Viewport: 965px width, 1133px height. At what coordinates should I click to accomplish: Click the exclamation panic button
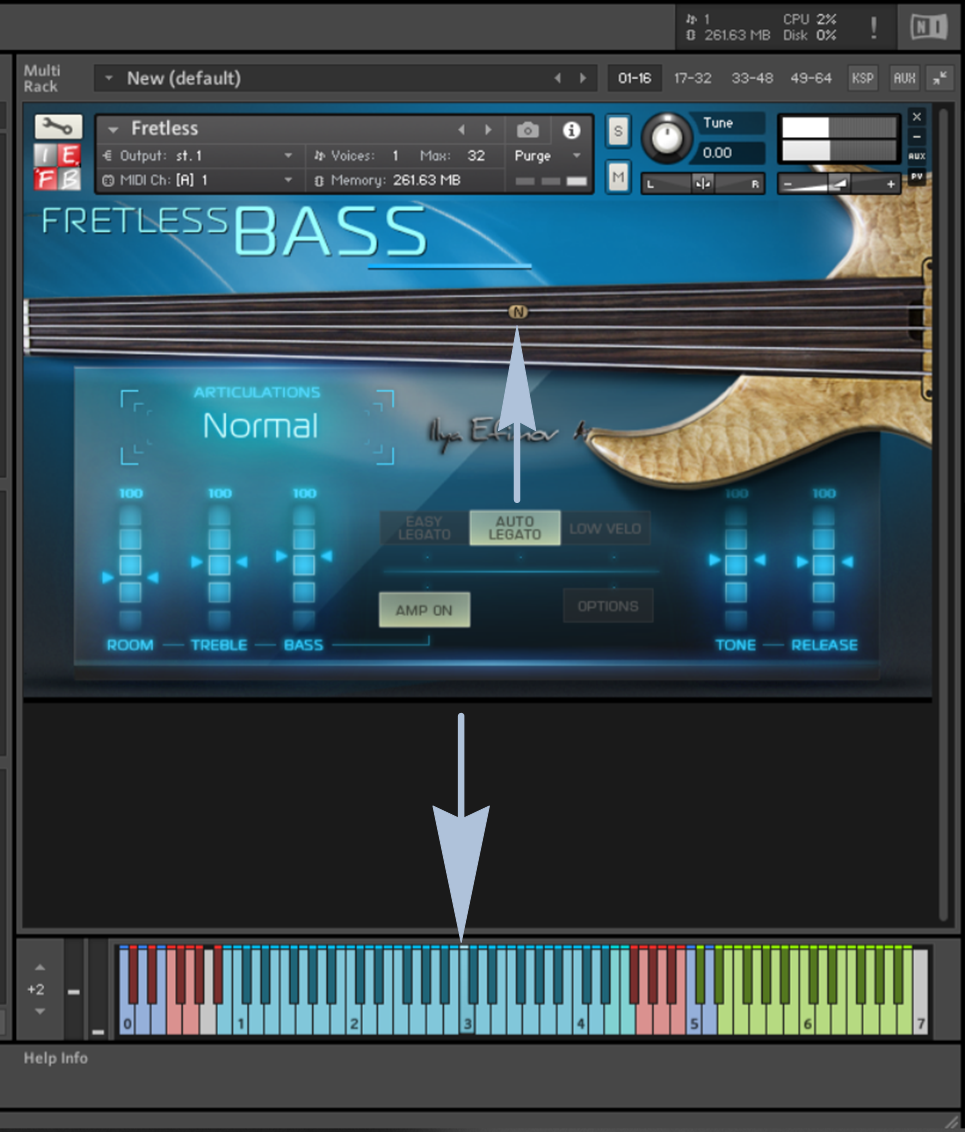874,28
